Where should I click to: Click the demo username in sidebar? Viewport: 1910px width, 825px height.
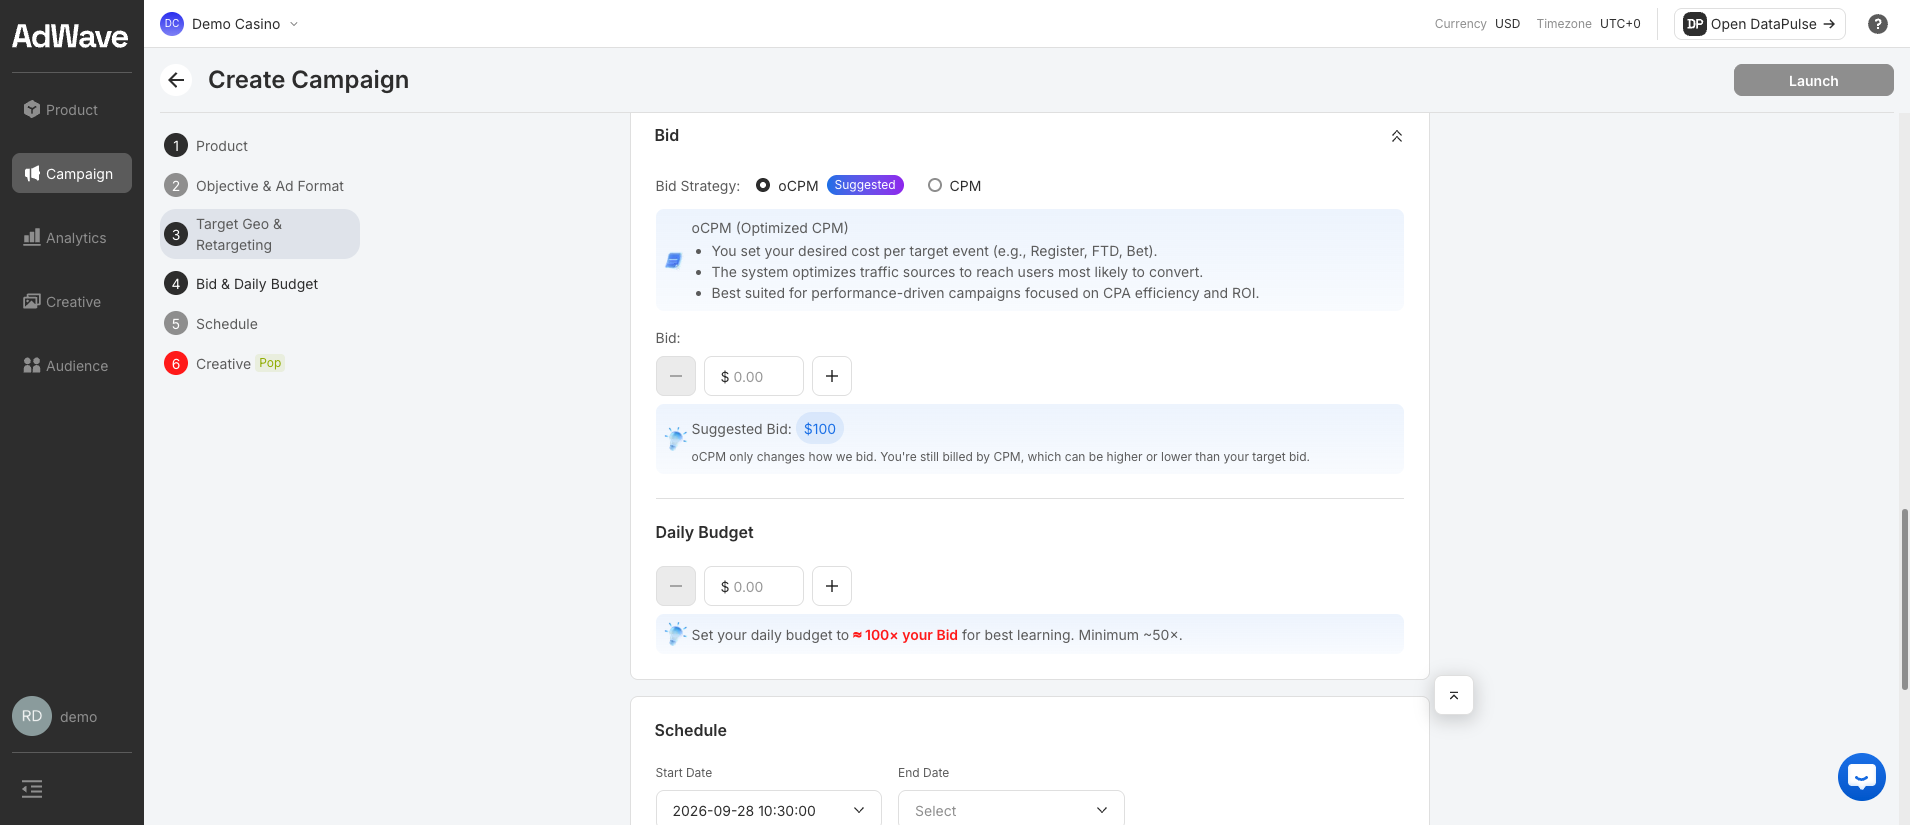coord(78,717)
